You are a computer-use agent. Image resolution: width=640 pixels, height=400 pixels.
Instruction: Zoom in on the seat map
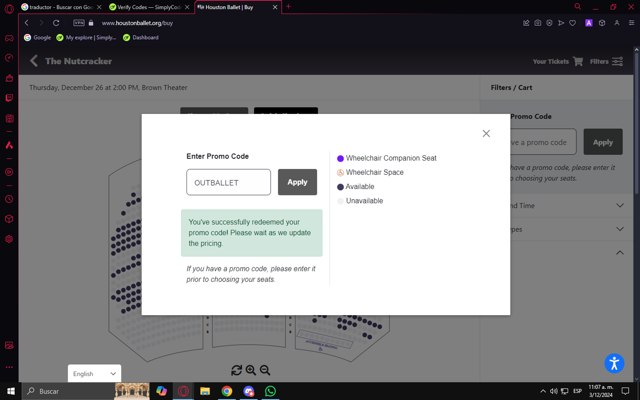click(251, 370)
